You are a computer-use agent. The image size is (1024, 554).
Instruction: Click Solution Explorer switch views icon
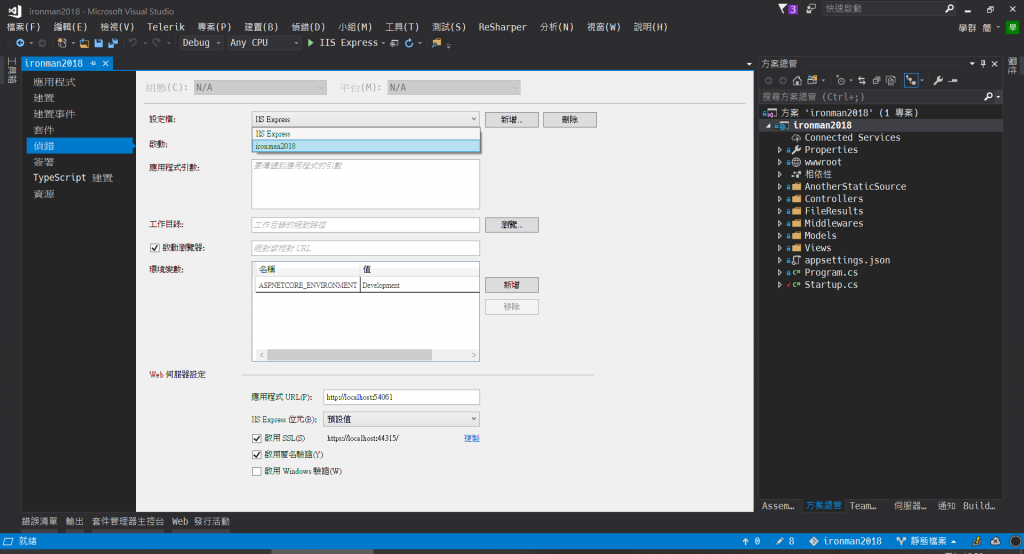pos(812,80)
